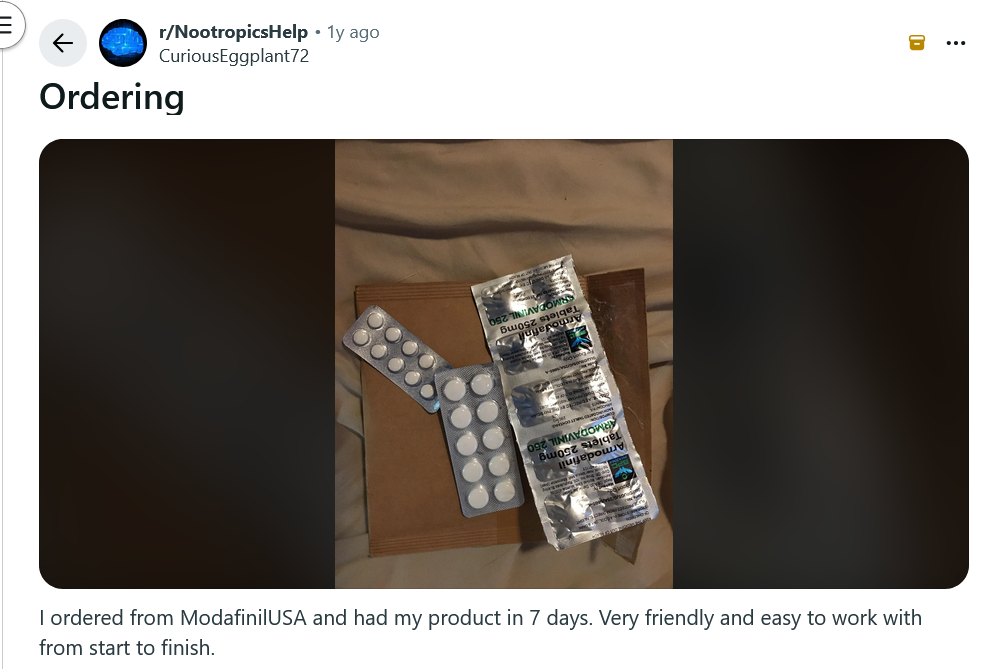Viewport: 991px width, 669px height.
Task: Click the silver Armodafinil blister strip in photo
Action: coord(564,400)
